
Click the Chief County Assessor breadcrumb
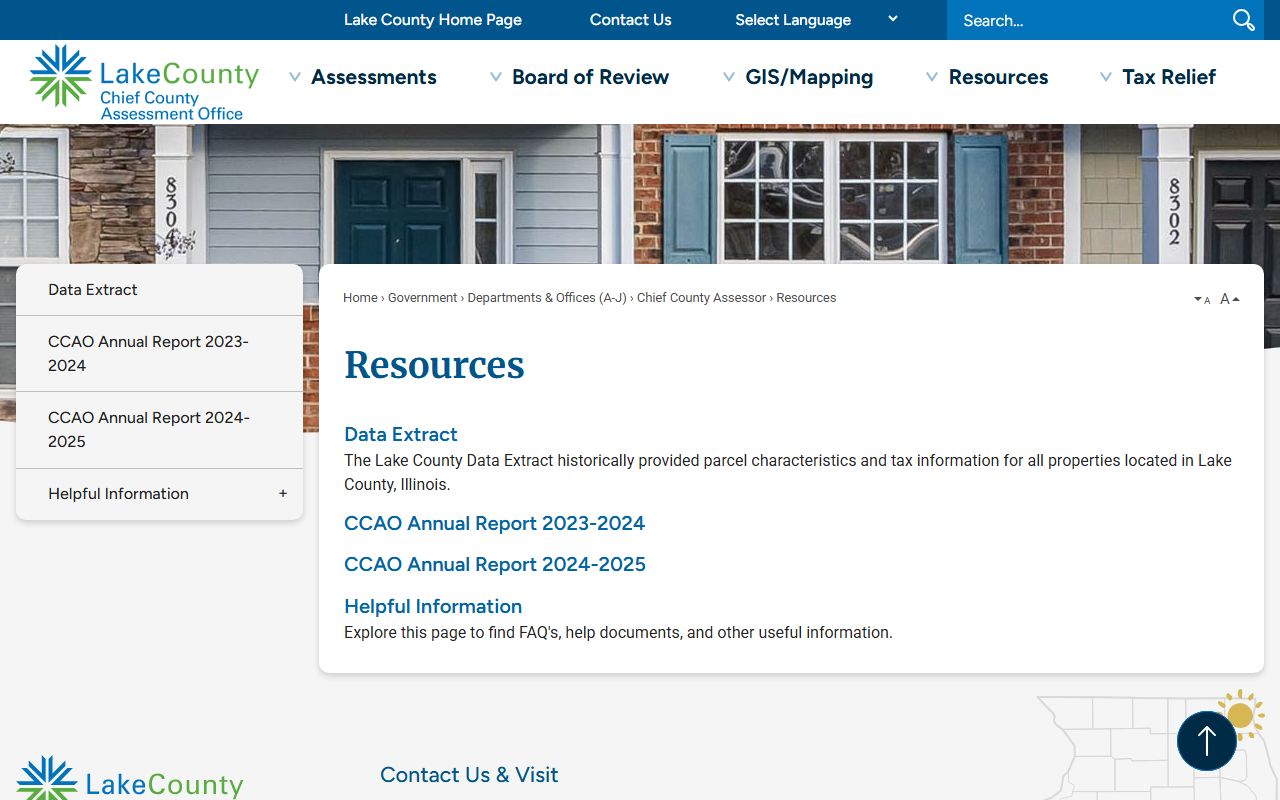point(701,298)
